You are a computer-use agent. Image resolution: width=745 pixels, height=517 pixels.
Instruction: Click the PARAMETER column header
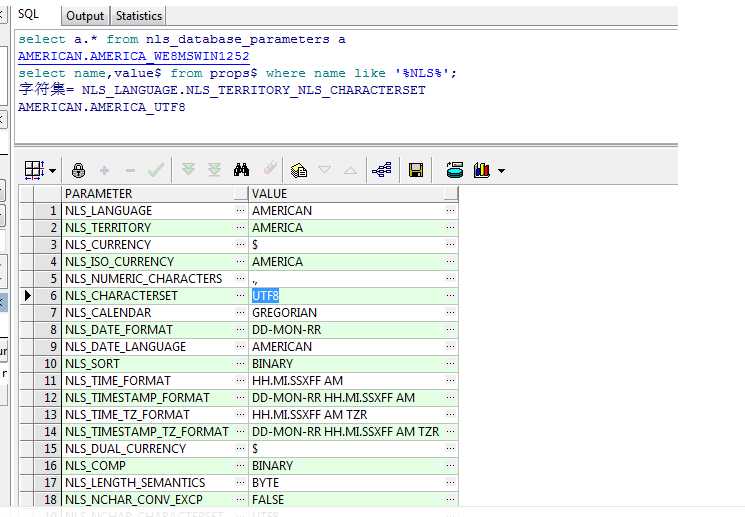point(154,194)
